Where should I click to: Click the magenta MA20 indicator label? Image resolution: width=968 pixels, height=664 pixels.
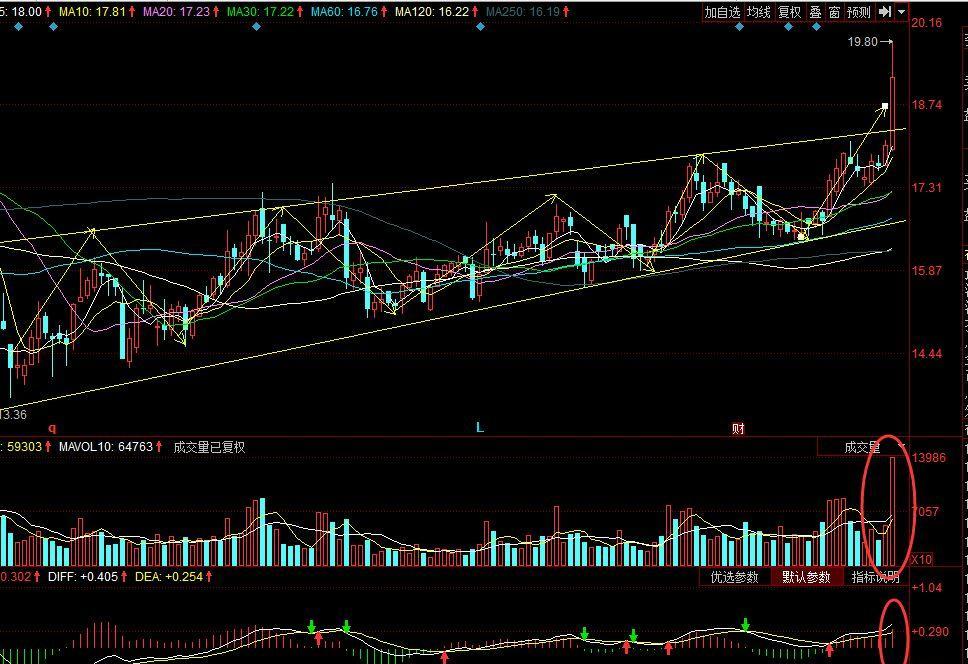(176, 11)
